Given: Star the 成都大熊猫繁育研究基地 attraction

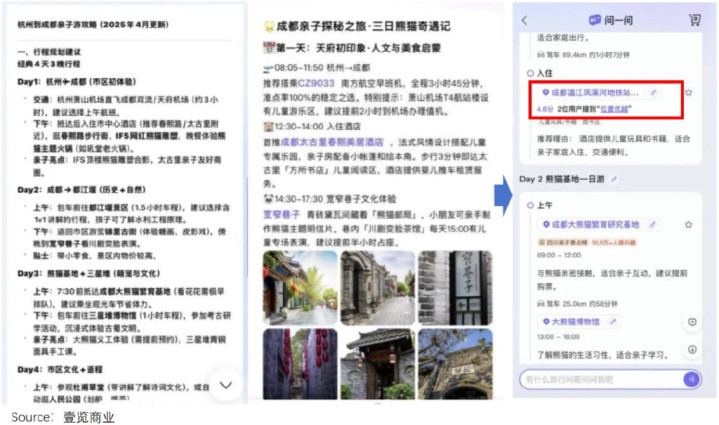Looking at the screenshot, I should tap(688, 224).
